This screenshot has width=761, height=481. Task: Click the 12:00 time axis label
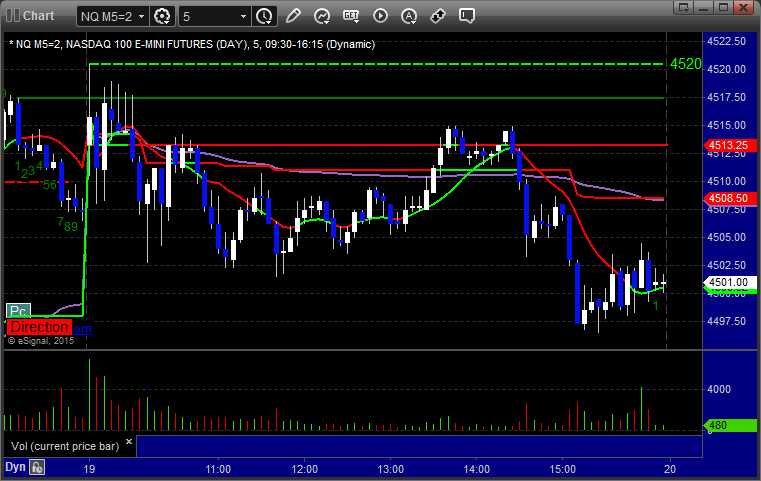304,469
